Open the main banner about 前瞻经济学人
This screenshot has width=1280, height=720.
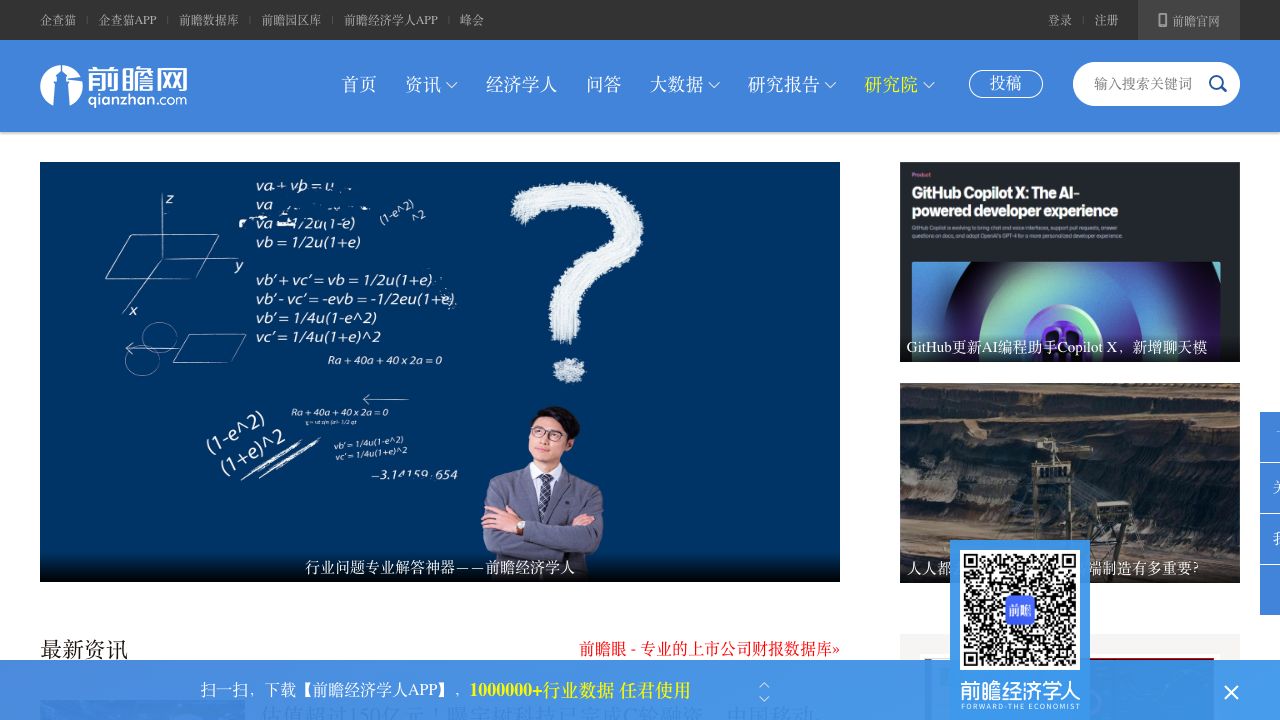point(440,371)
